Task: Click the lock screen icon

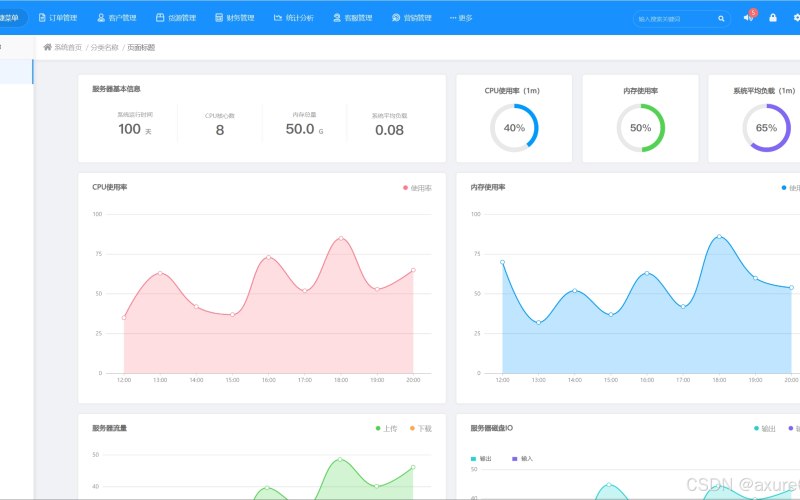Action: tap(773, 18)
